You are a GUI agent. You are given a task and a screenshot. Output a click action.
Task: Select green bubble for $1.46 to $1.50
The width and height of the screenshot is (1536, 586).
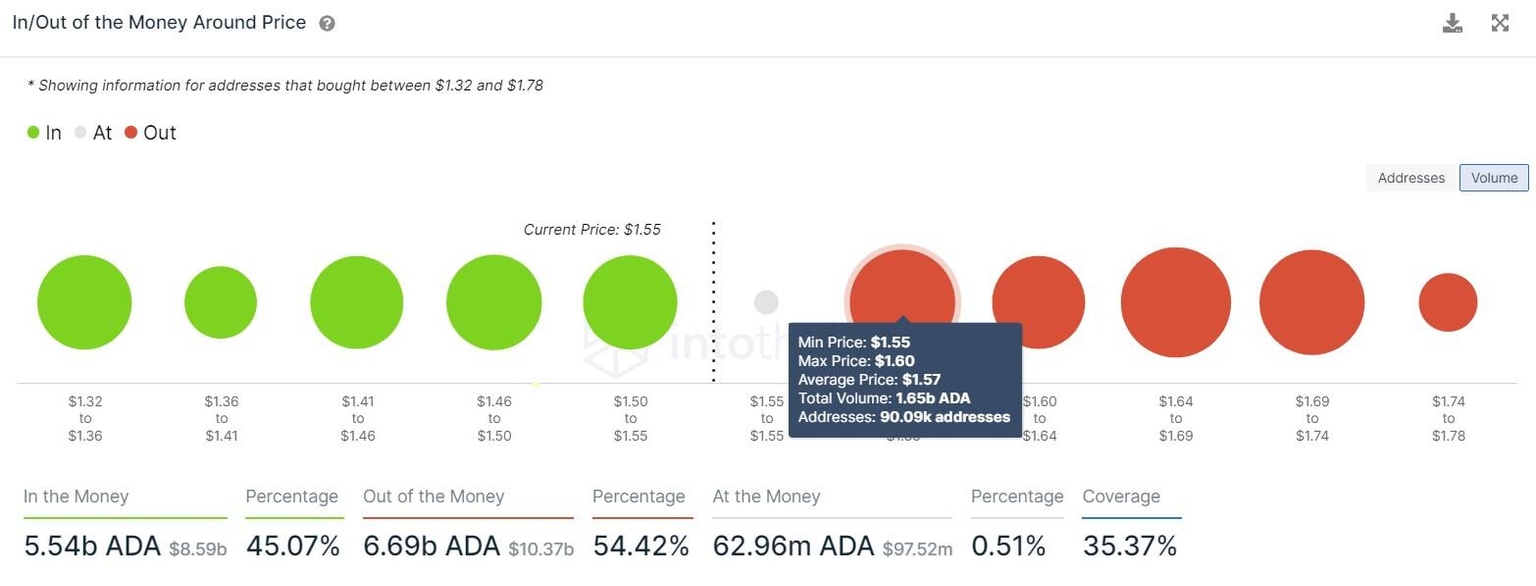[494, 302]
